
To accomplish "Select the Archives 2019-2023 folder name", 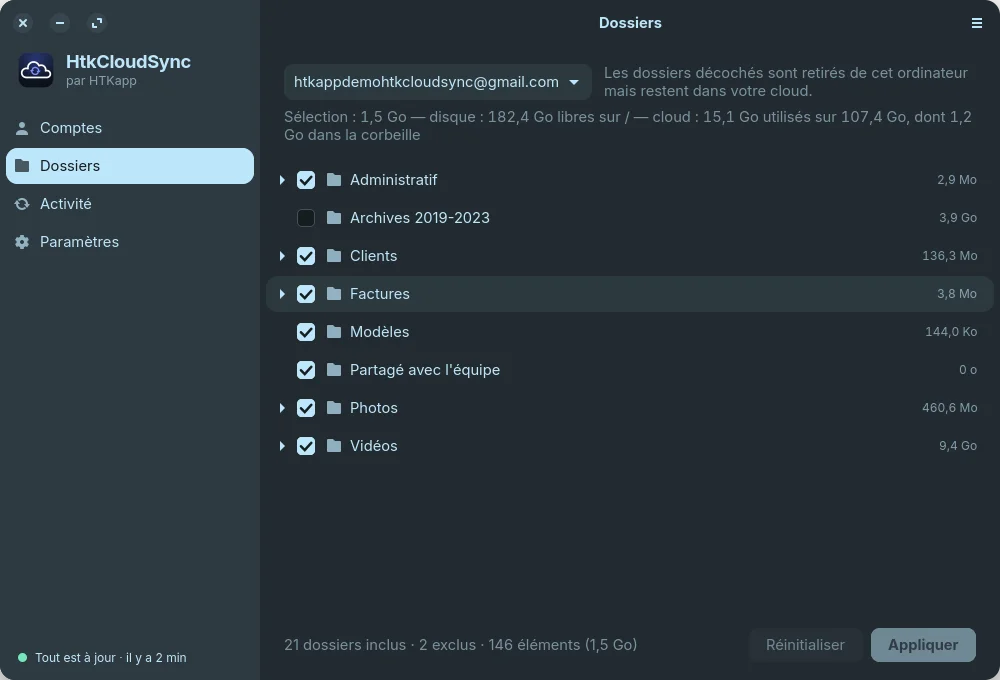I will [x=420, y=218].
